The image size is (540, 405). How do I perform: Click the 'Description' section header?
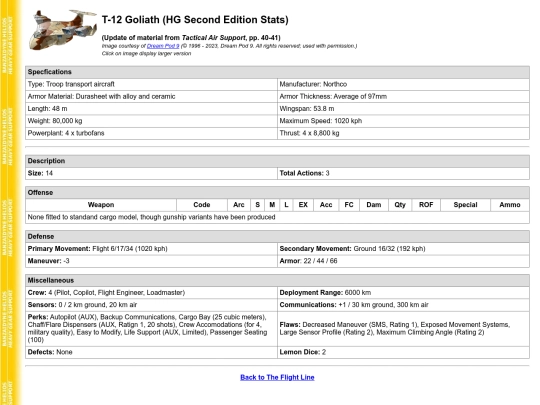(277, 161)
